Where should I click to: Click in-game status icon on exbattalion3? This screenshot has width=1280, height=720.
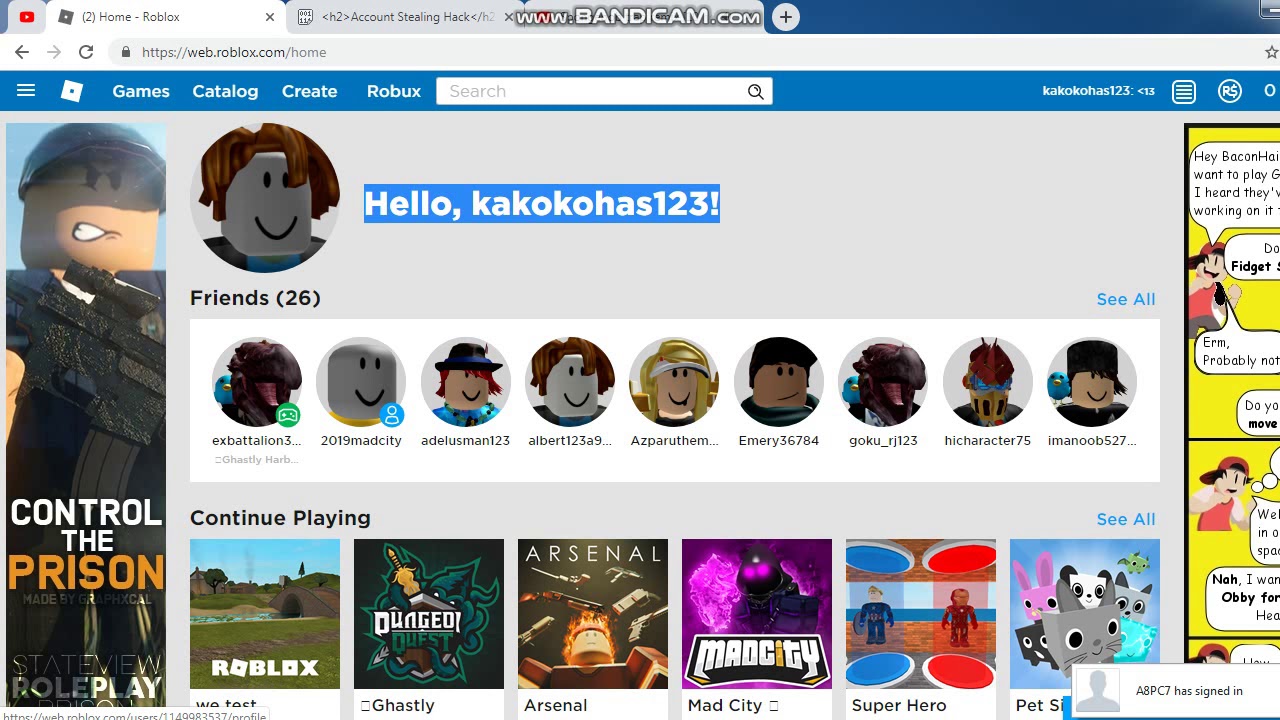288,414
